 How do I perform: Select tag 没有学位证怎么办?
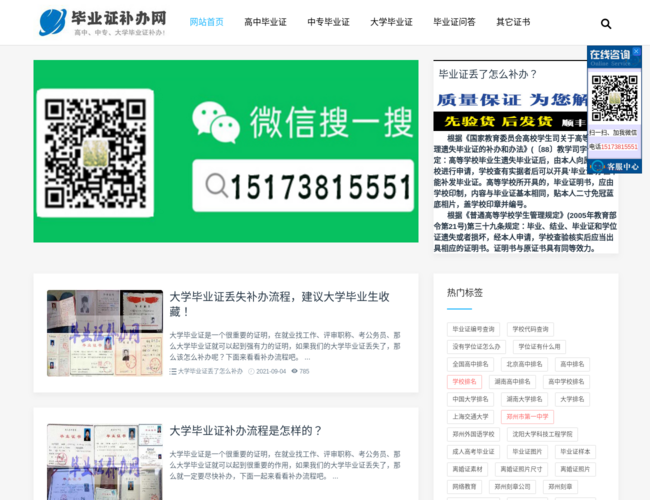(x=476, y=347)
